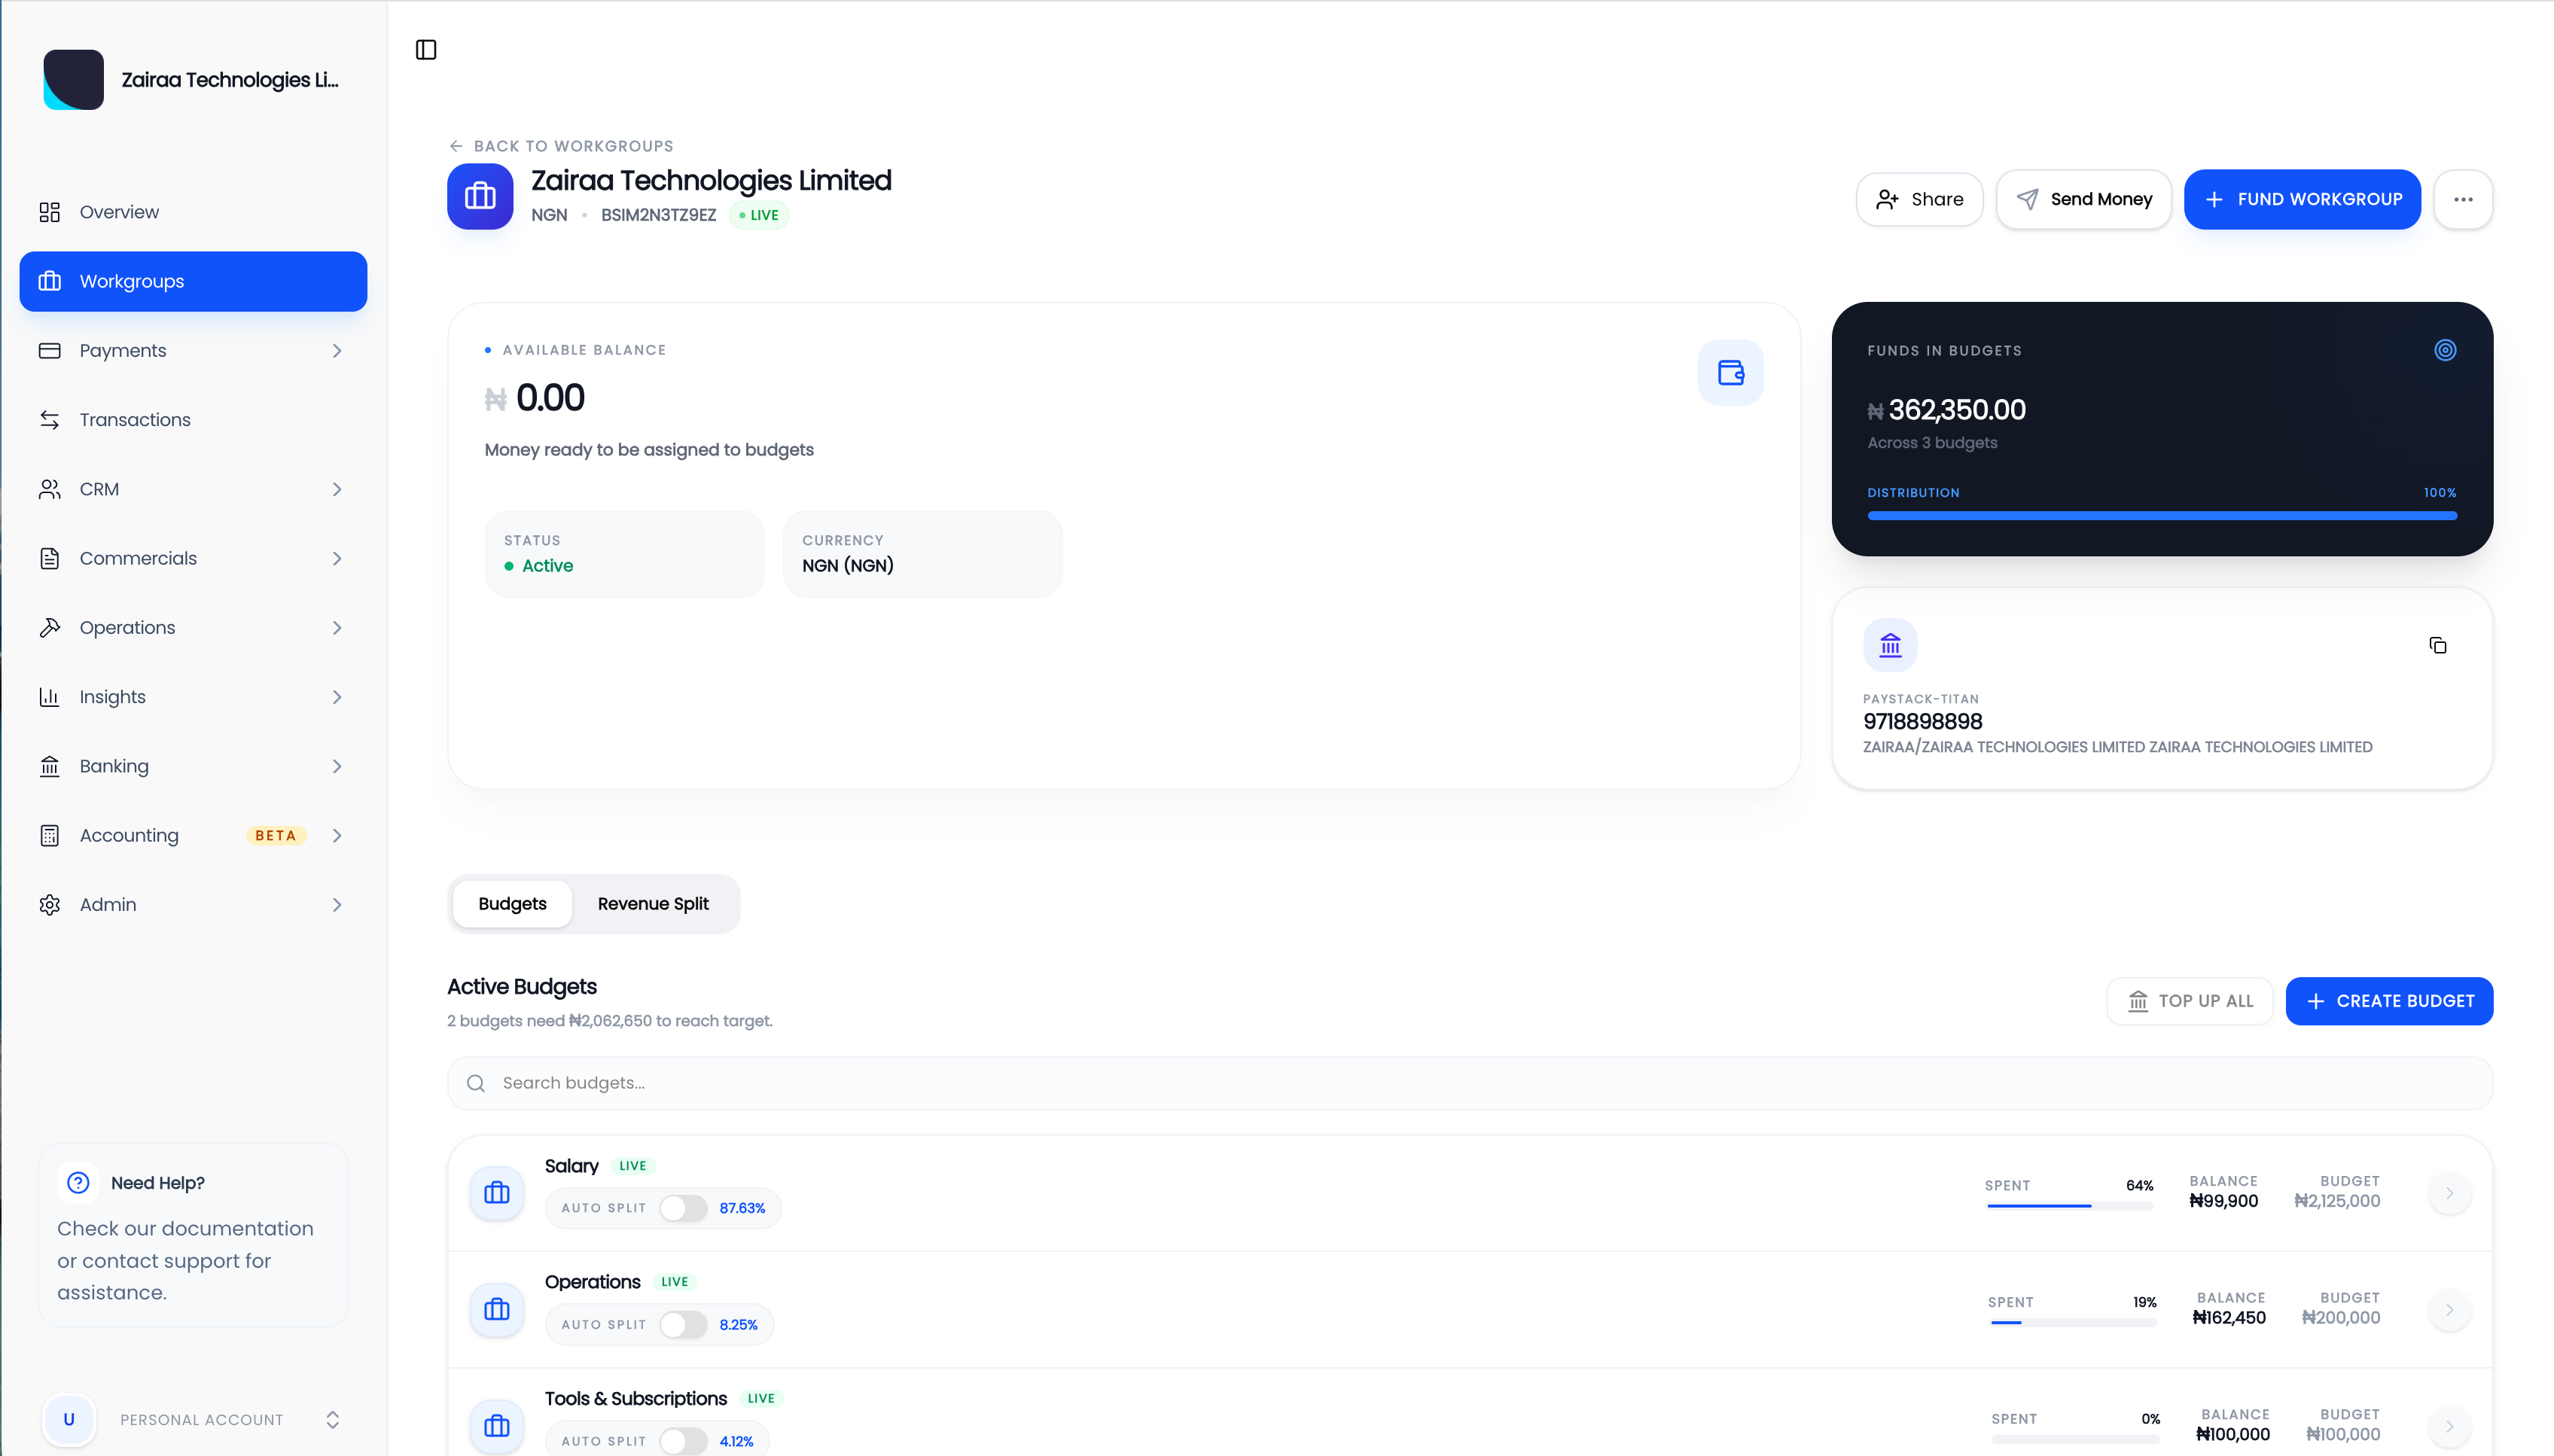
Task: Collapse the sidebar using the panel toggle icon
Action: point(425,49)
